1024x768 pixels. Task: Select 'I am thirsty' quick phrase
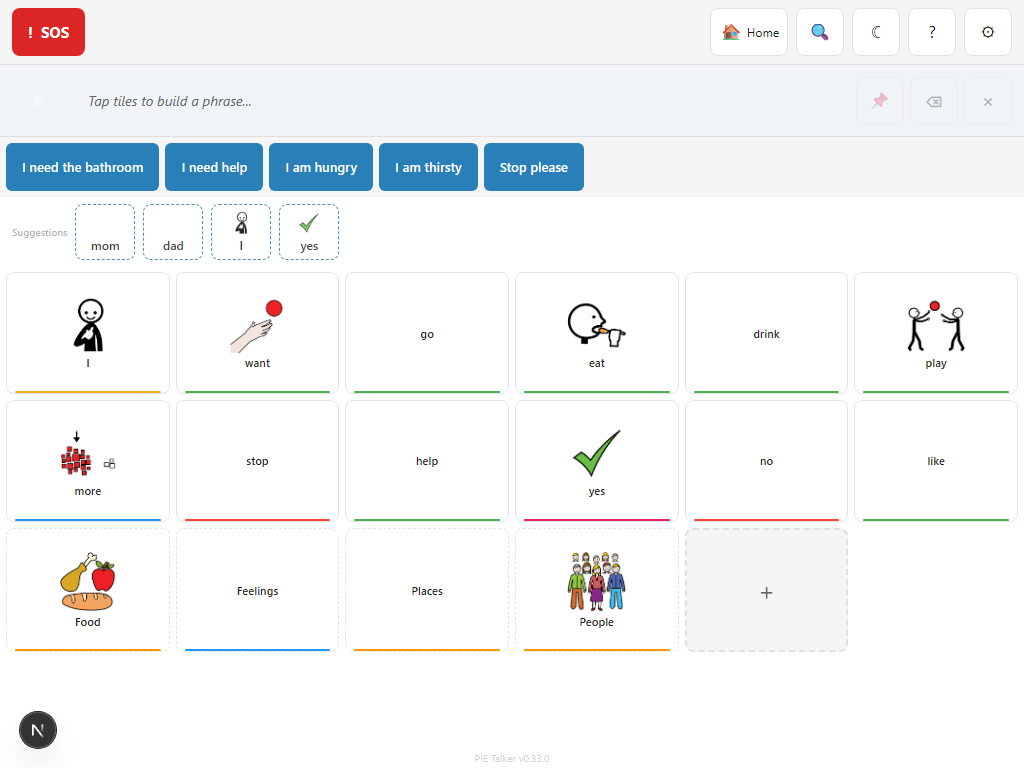[428, 167]
